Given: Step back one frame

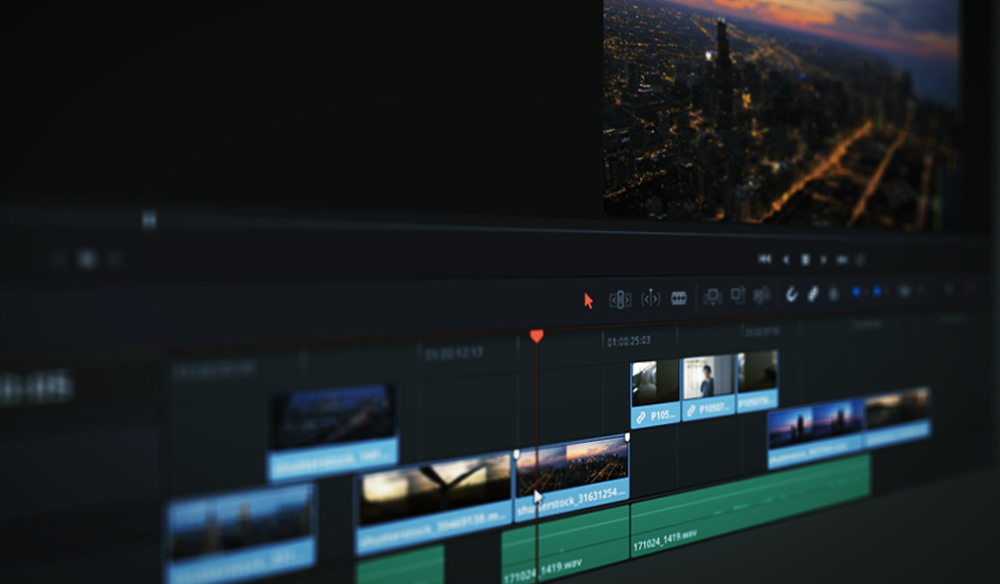Looking at the screenshot, I should pyautogui.click(x=787, y=257).
